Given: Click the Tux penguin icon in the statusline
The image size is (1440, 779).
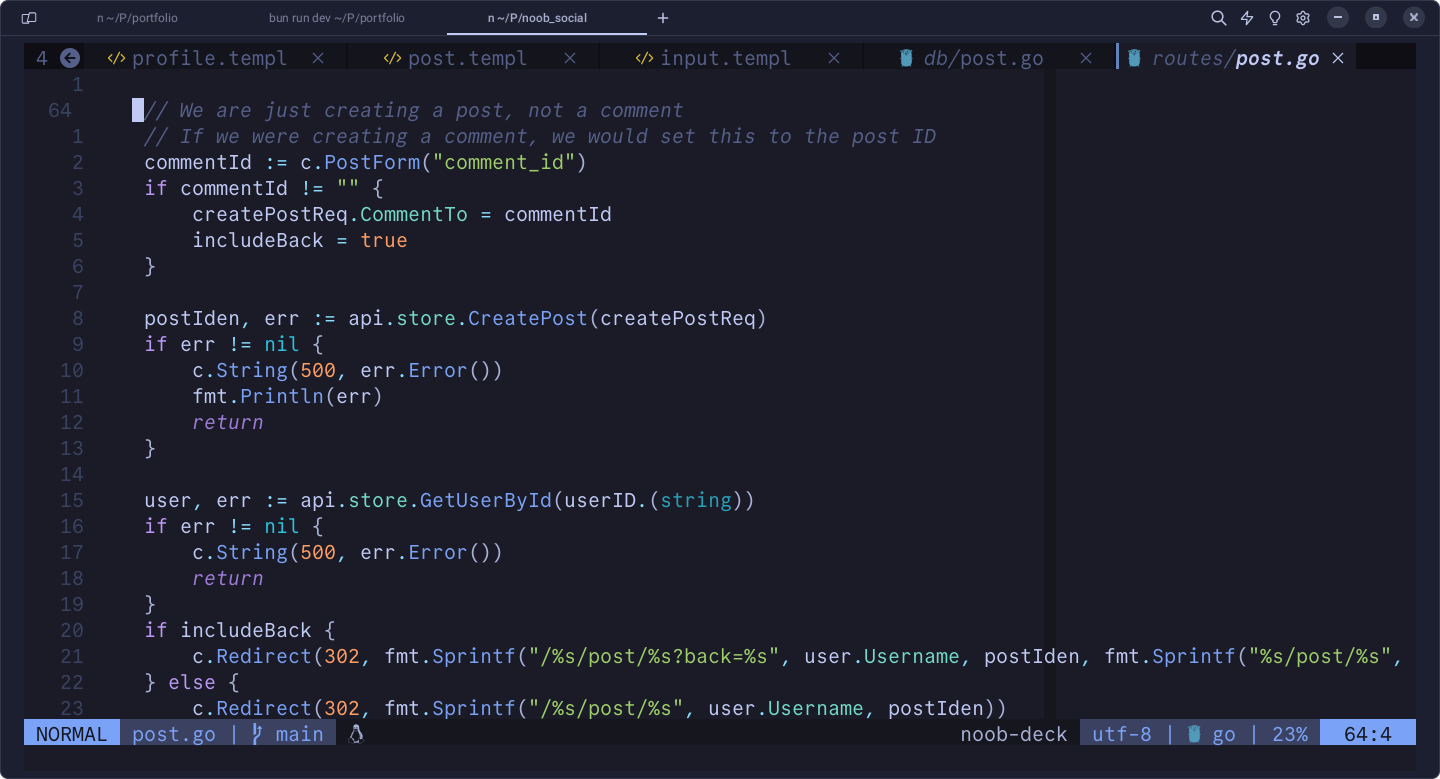Looking at the screenshot, I should [355, 733].
